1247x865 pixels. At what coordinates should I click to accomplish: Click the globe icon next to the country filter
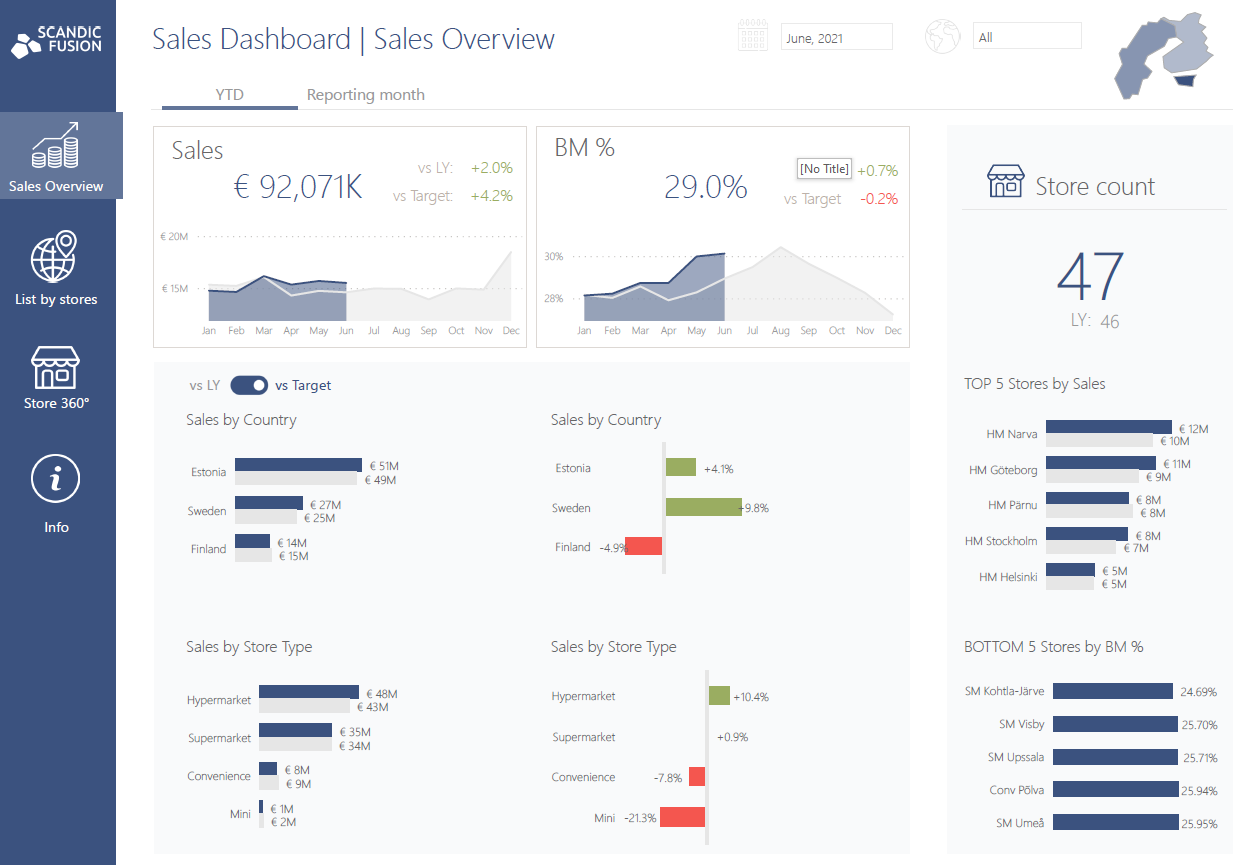(941, 35)
